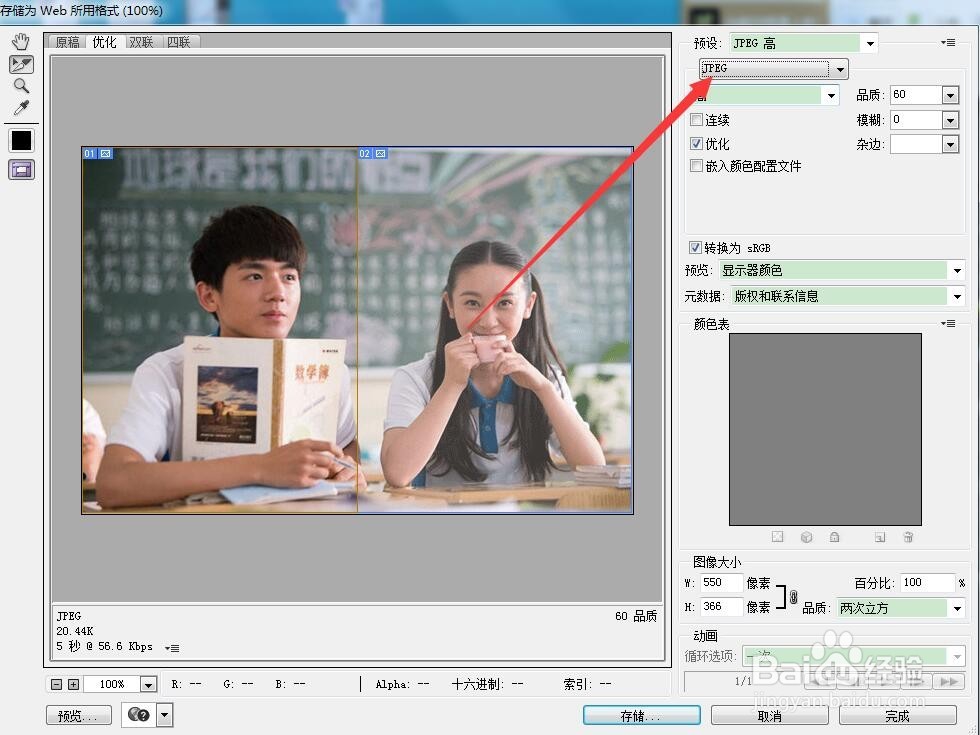Toggle the 优化 (Optimized) checkbox
The image size is (980, 735).
pos(696,143)
